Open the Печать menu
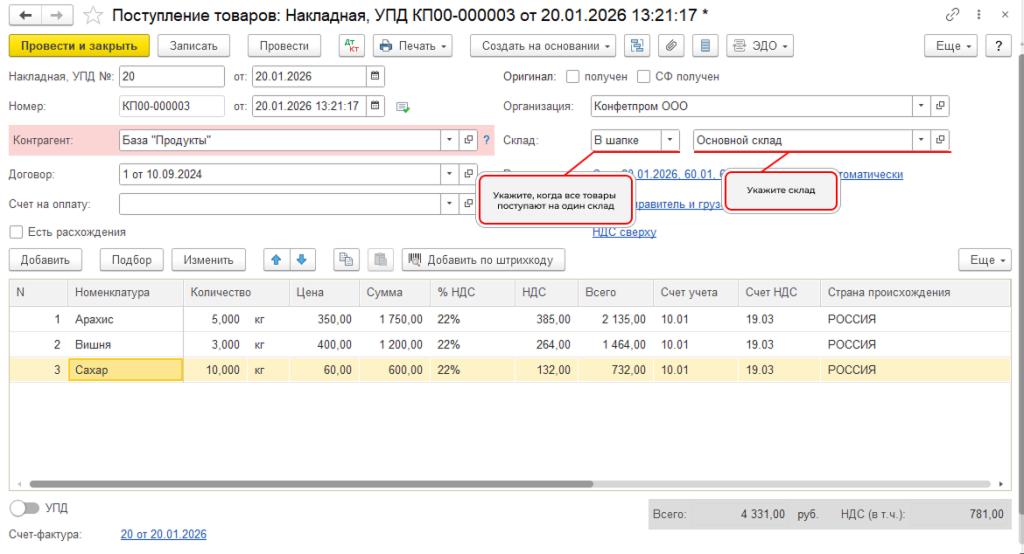Screen dimensions: 1024x554 413,46
